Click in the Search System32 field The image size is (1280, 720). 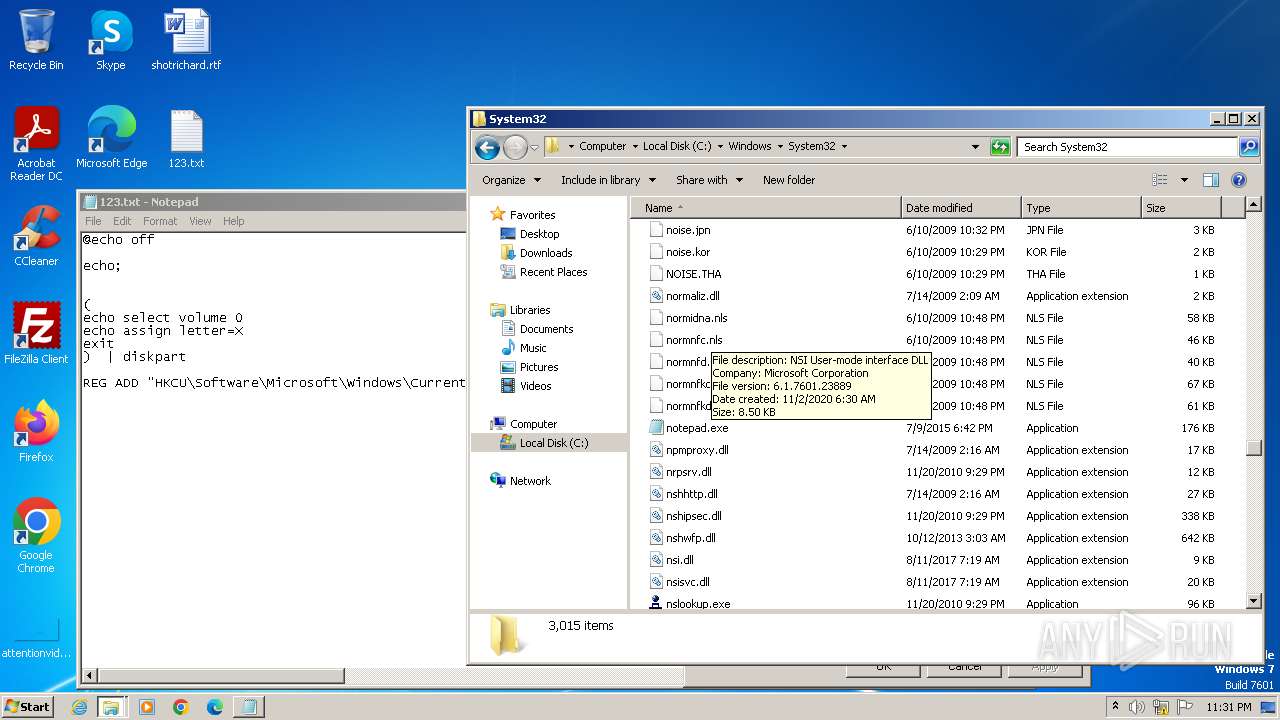coord(1128,147)
